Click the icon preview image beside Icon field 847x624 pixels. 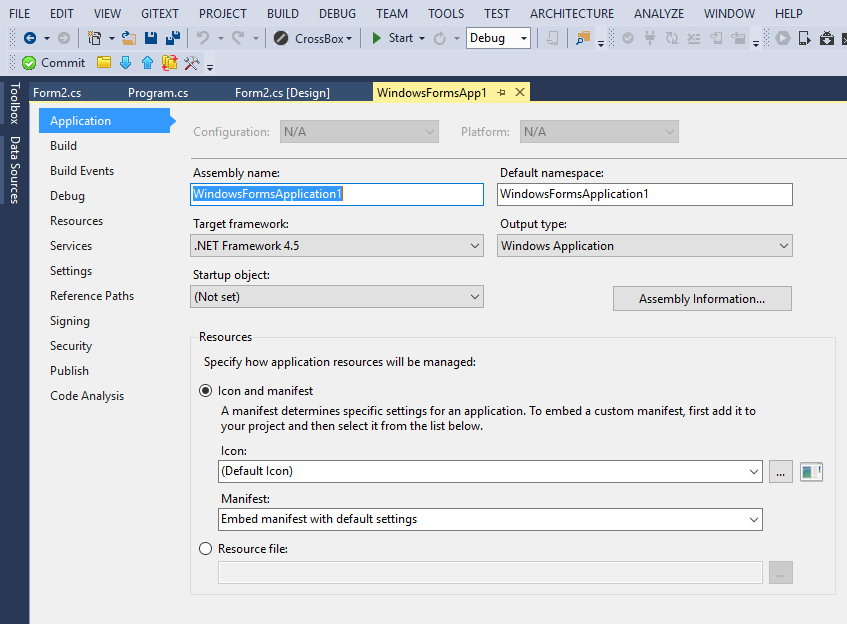(x=811, y=472)
